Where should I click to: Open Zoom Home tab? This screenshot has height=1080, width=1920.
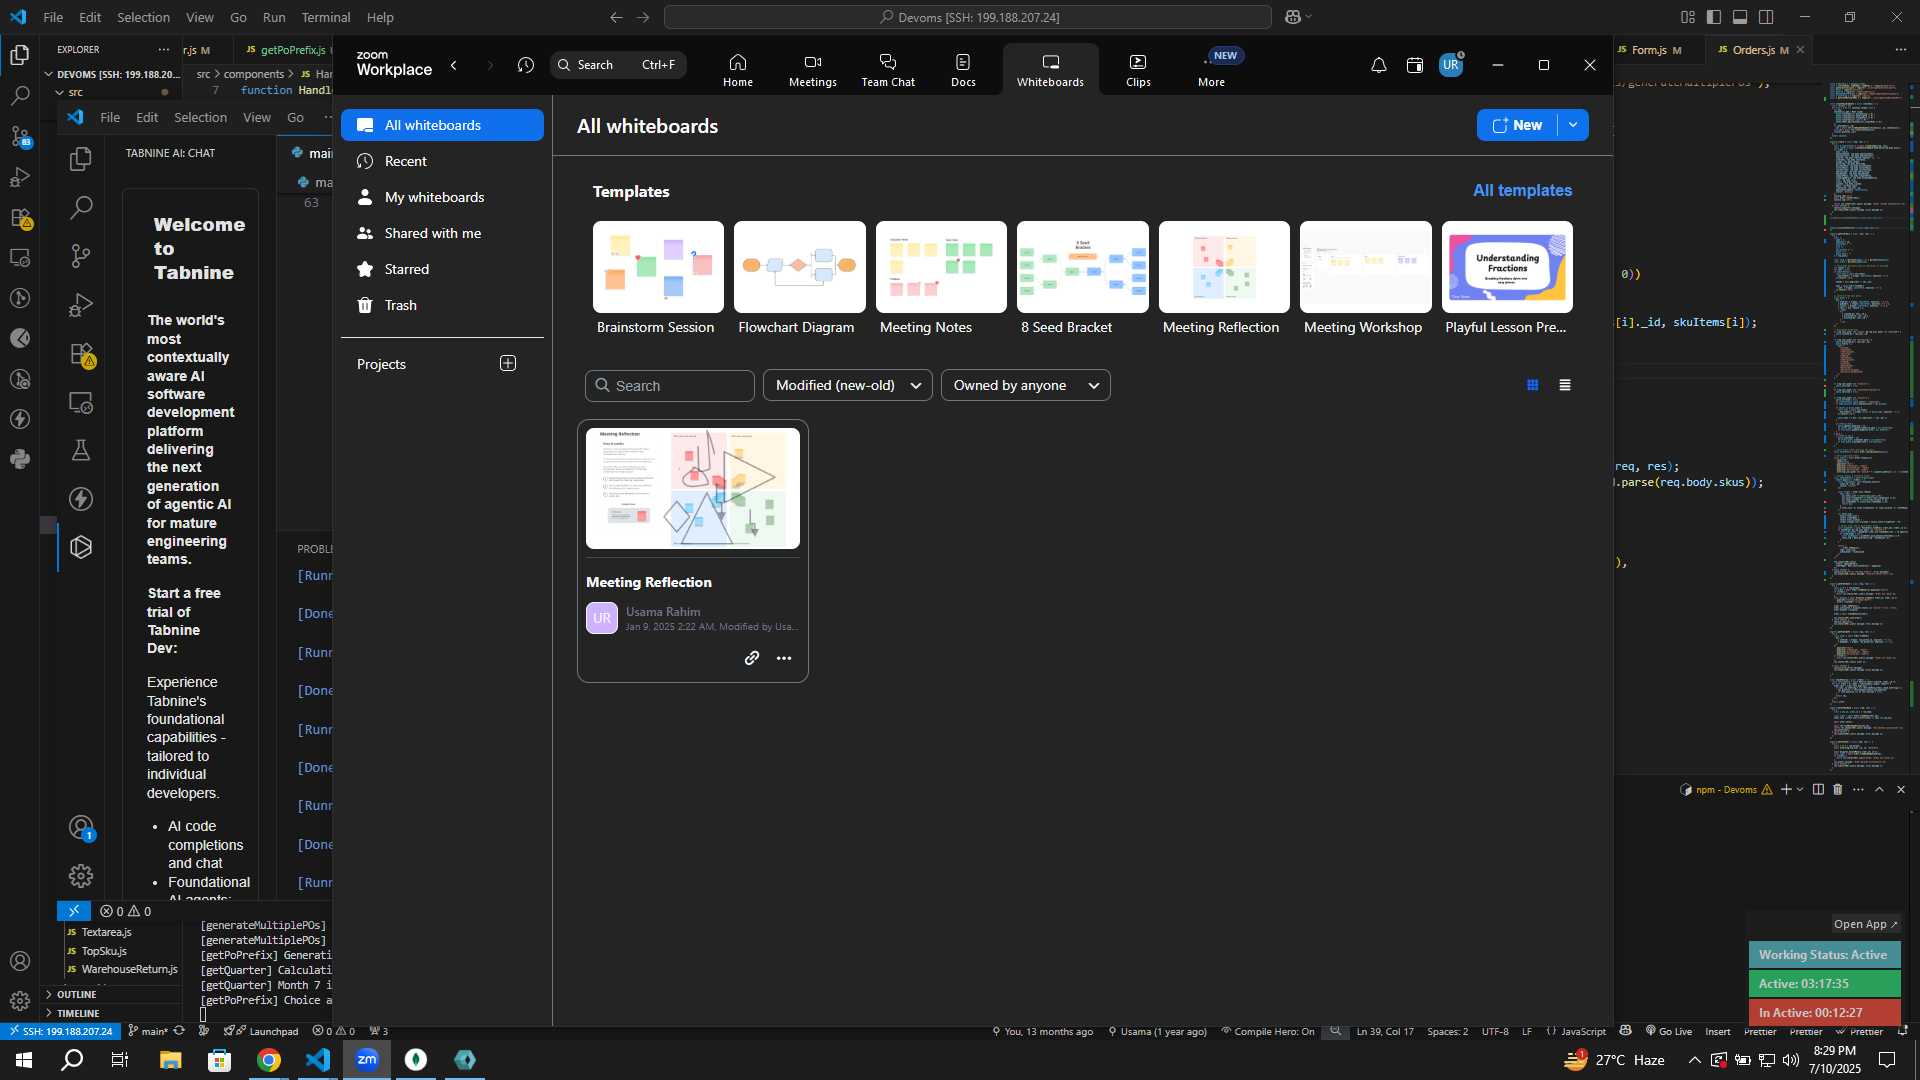pyautogui.click(x=737, y=70)
